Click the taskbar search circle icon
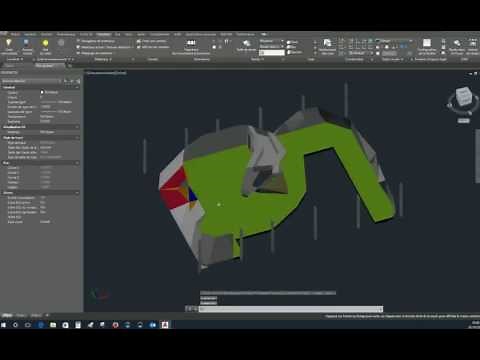 pos(15,324)
